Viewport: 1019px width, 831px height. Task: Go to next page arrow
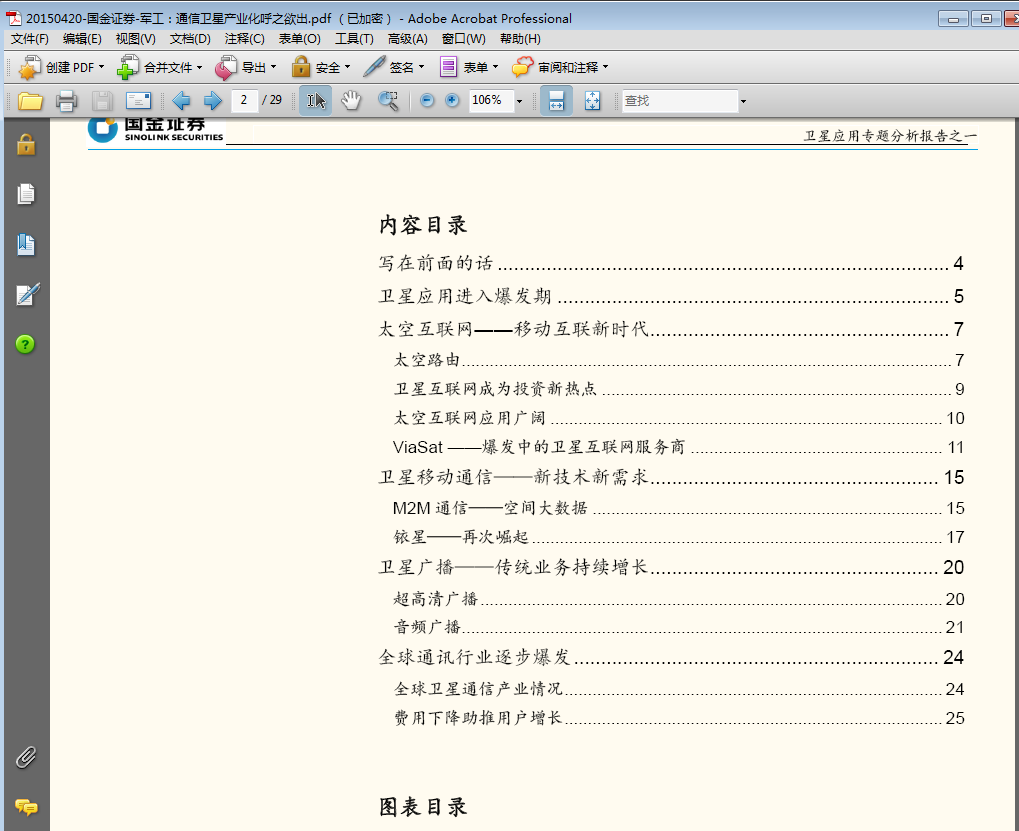(213, 101)
